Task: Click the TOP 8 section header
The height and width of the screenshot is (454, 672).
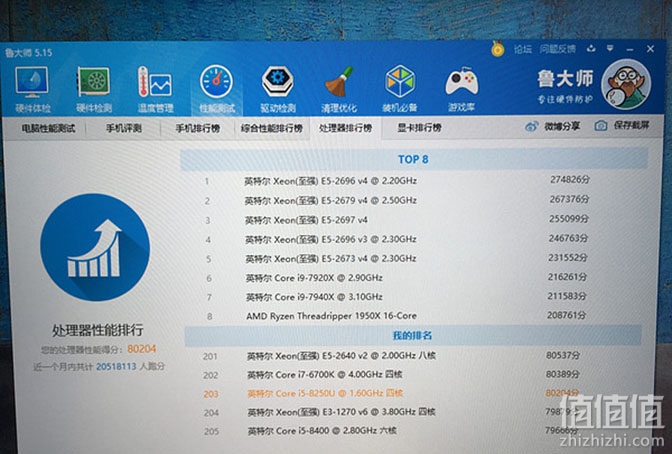Action: pyautogui.click(x=413, y=159)
